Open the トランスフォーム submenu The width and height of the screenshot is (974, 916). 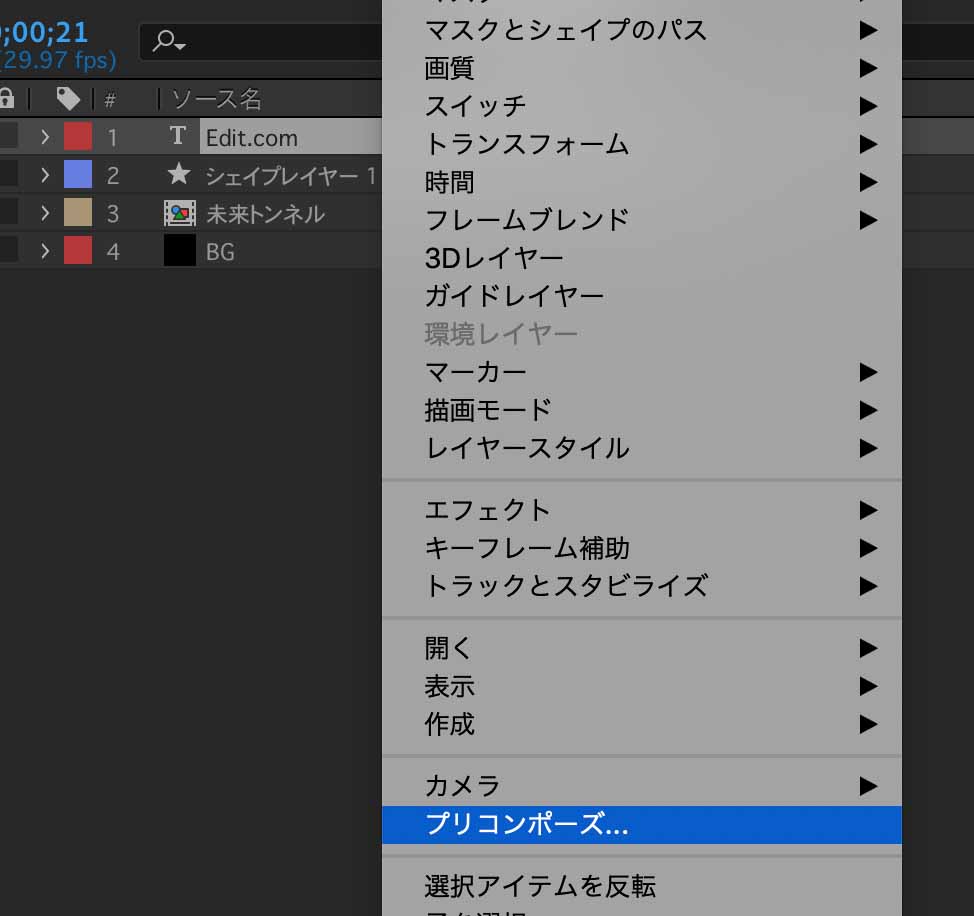642,144
